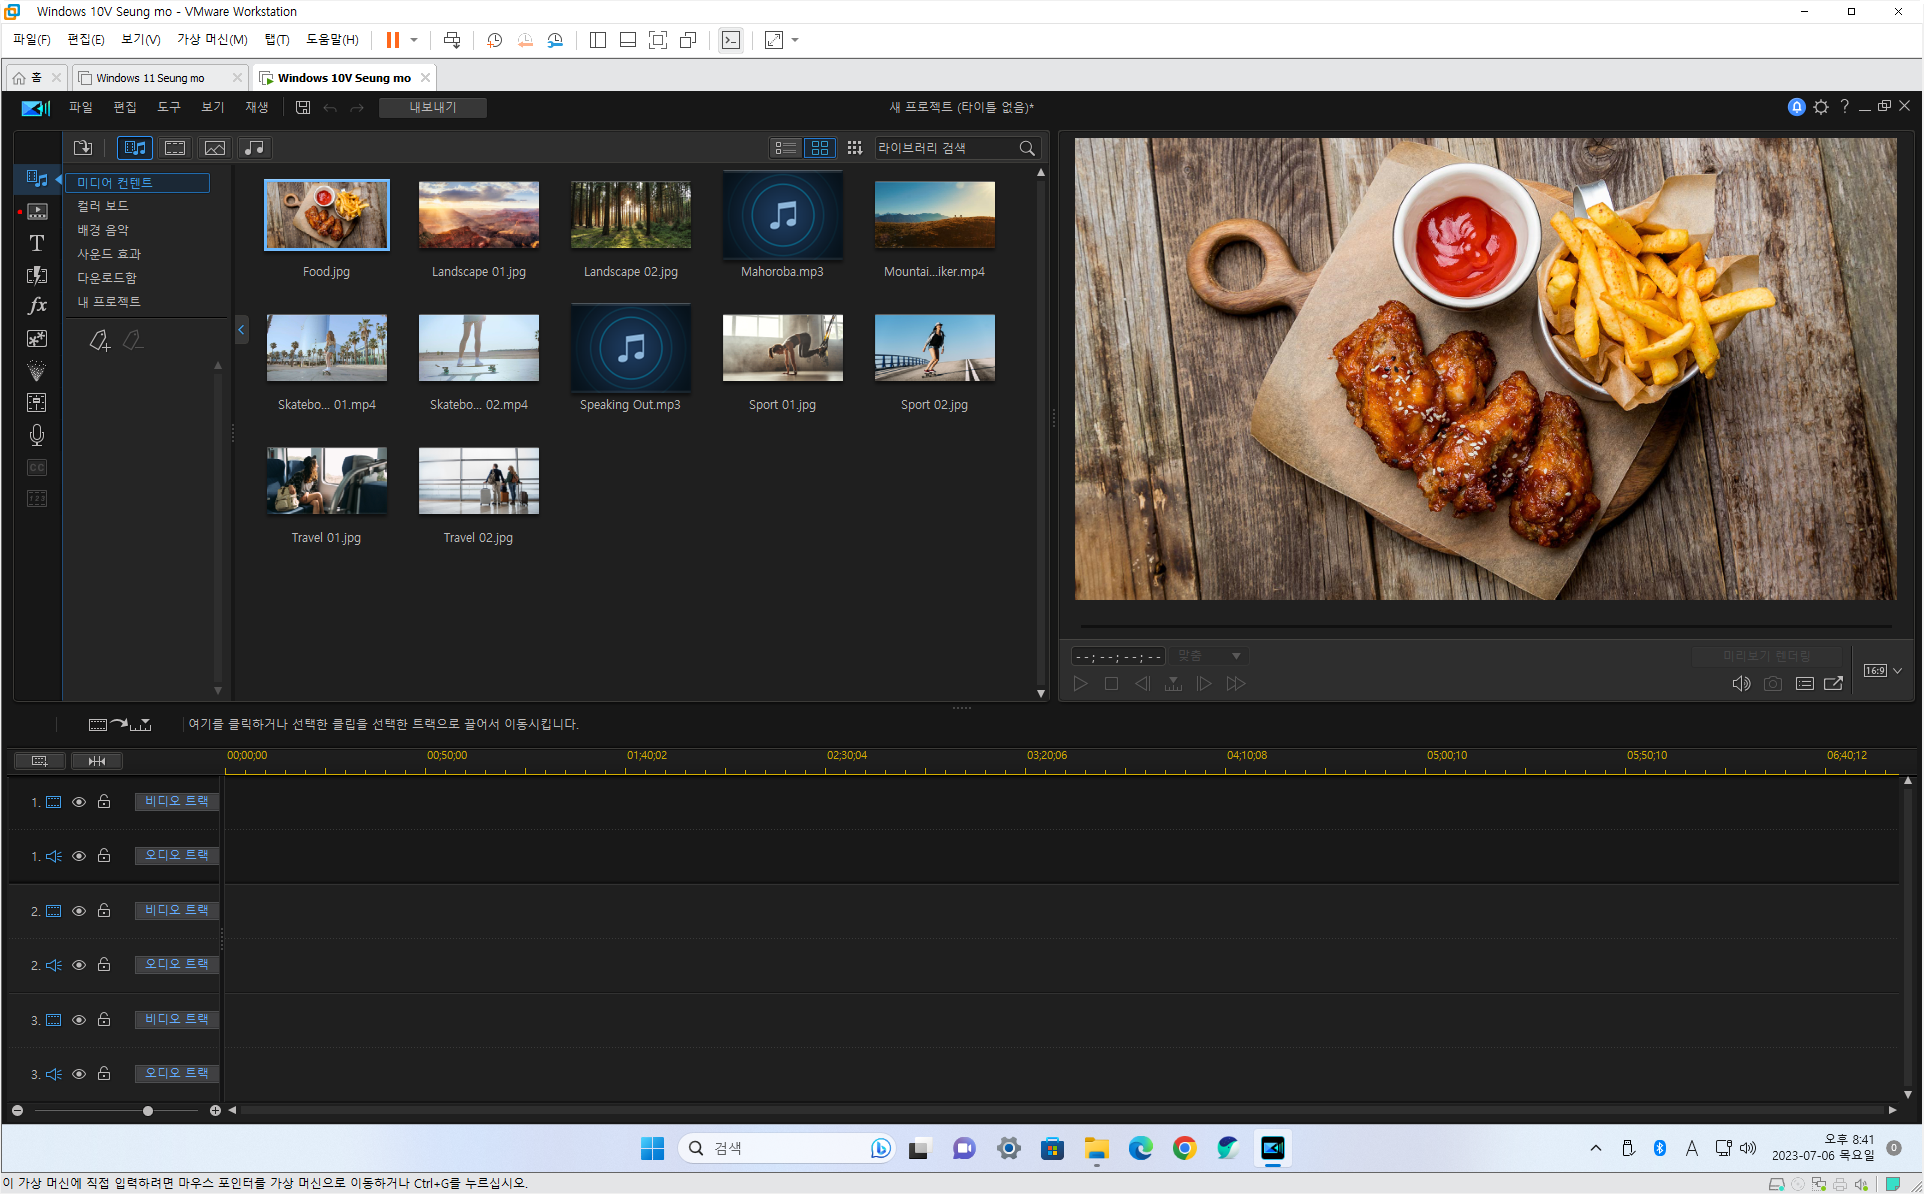
Task: Click the timeline zoom slider handle
Action: click(148, 1111)
